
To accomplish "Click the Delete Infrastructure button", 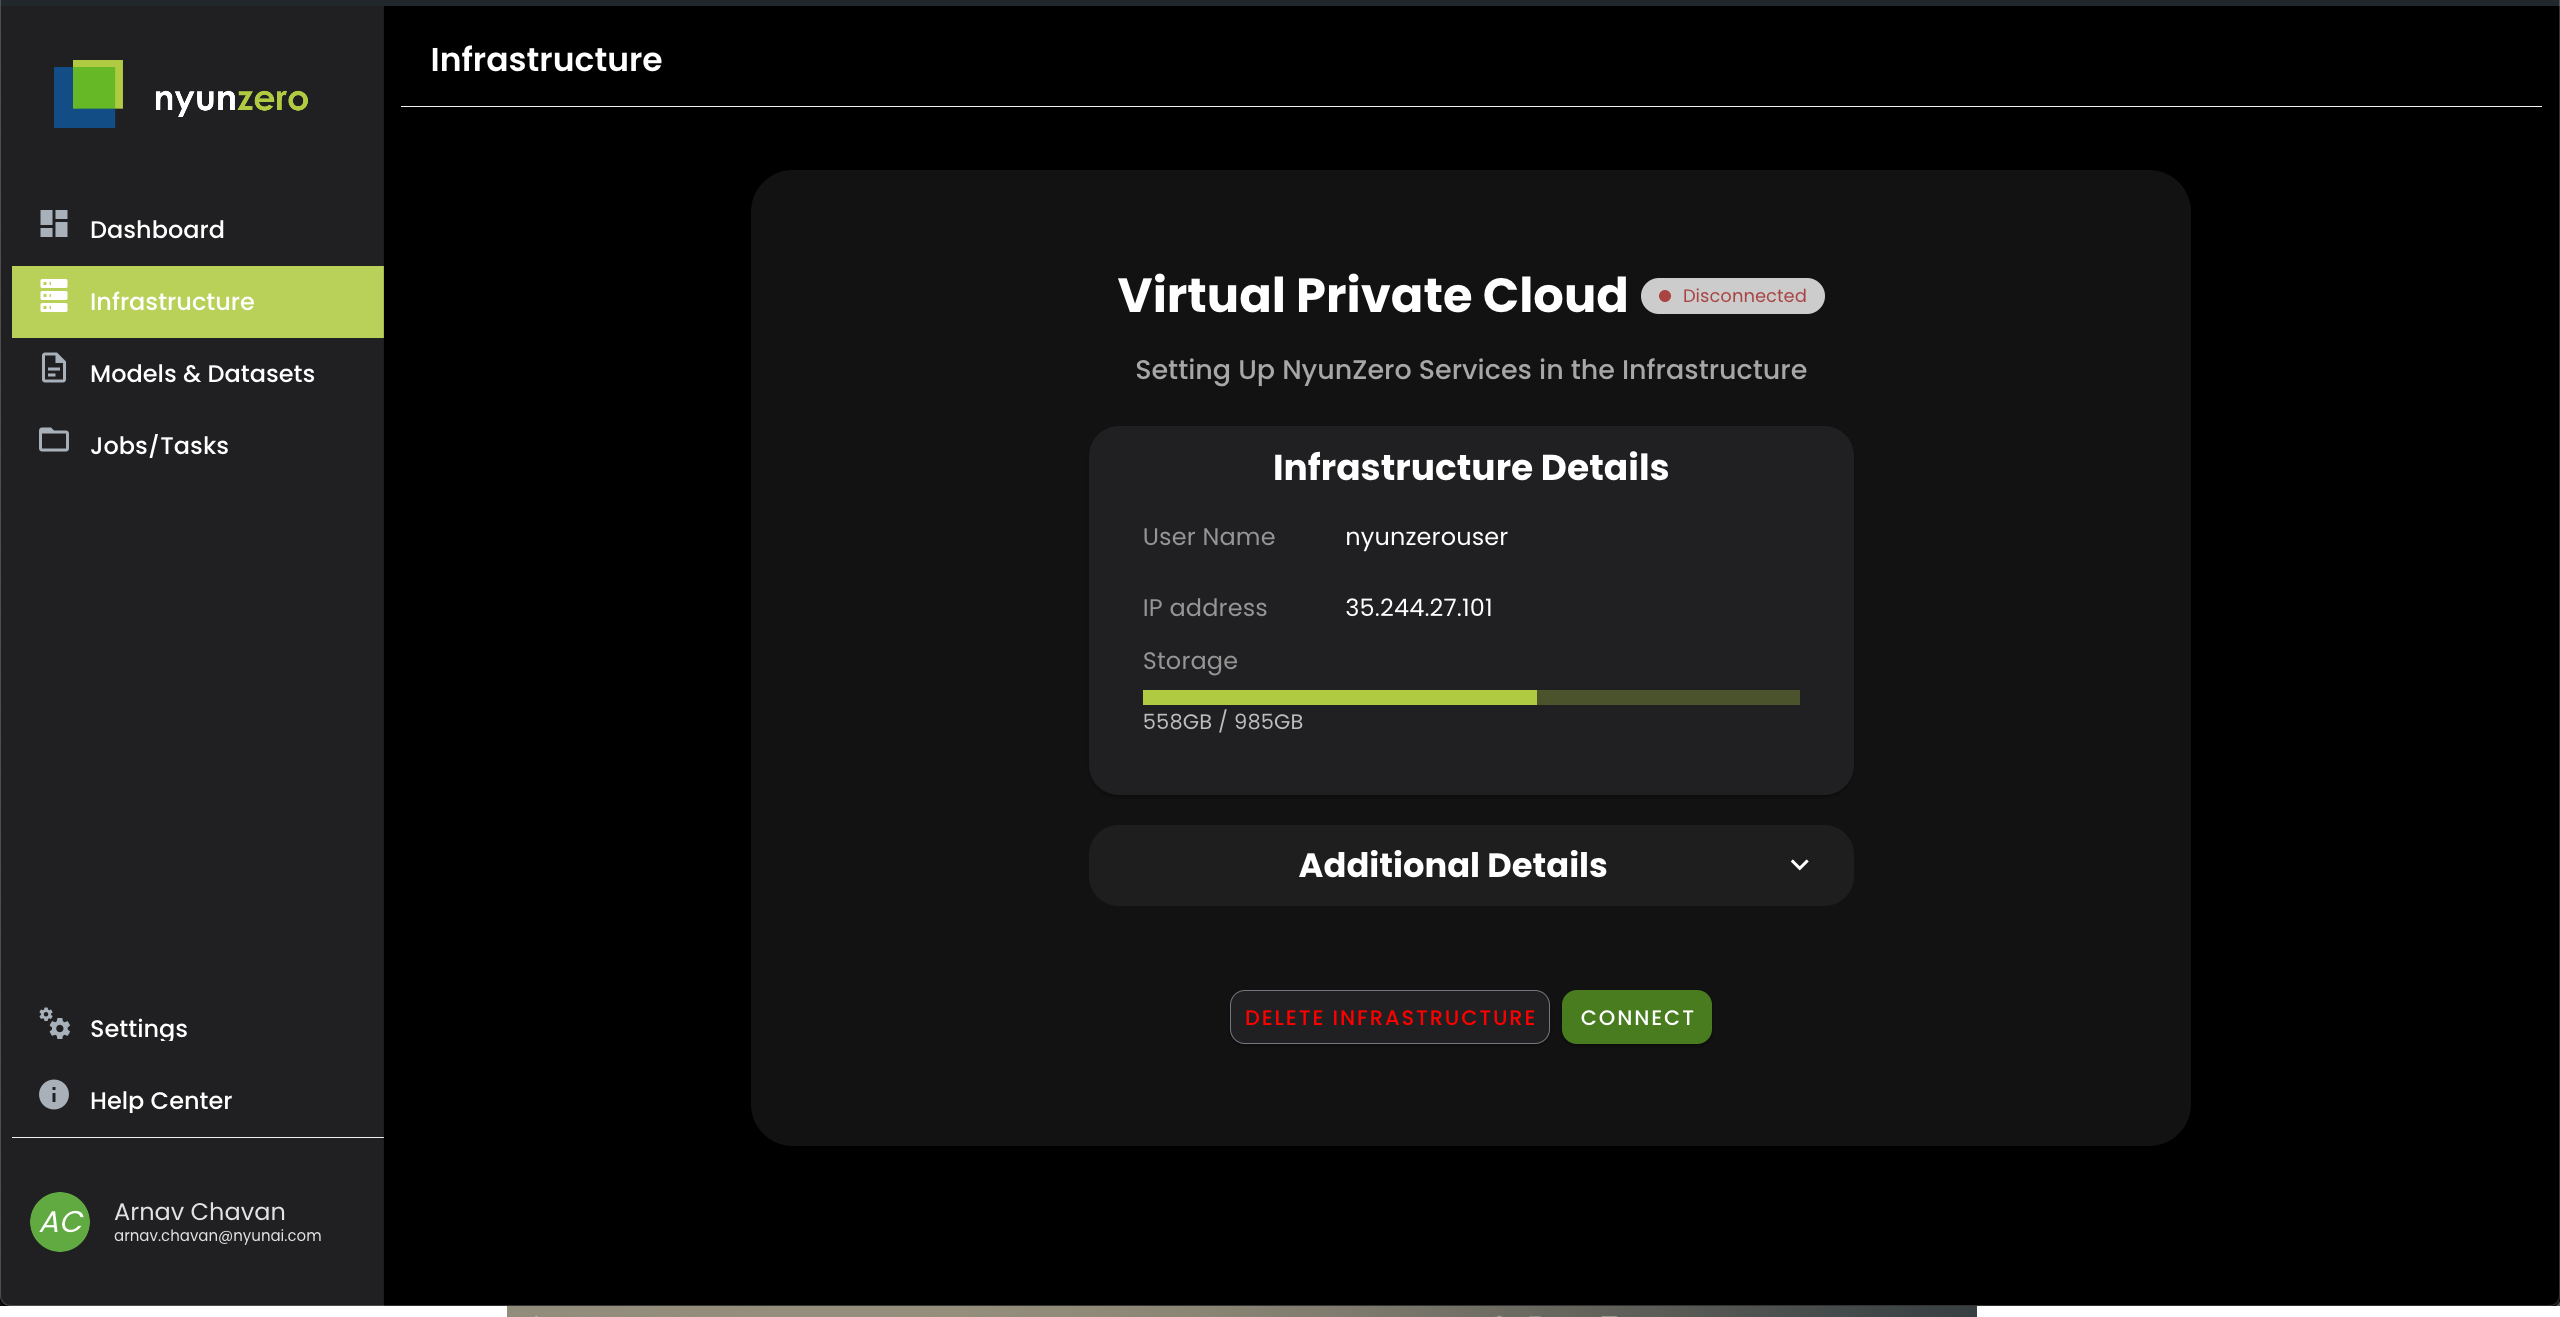I will [x=1389, y=1018].
